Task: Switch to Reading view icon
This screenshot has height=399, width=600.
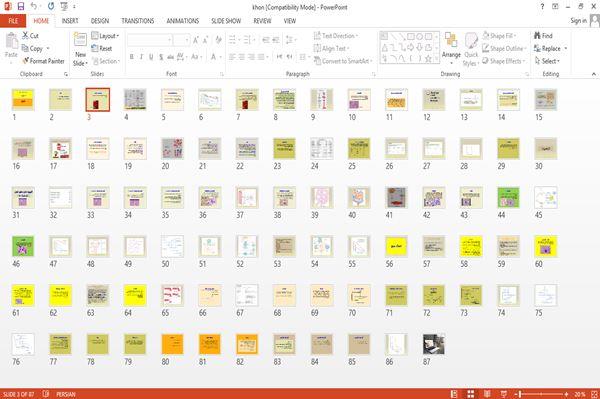Action: click(x=487, y=394)
